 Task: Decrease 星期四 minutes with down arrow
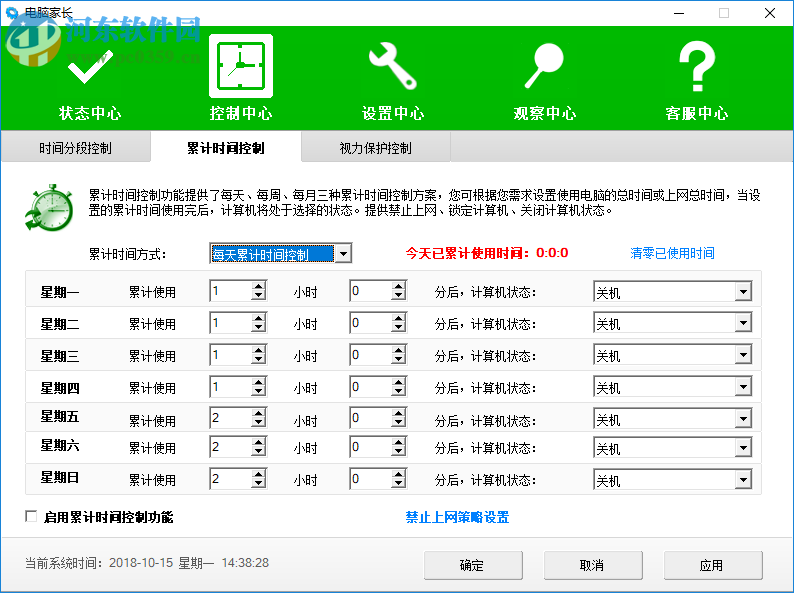399,391
